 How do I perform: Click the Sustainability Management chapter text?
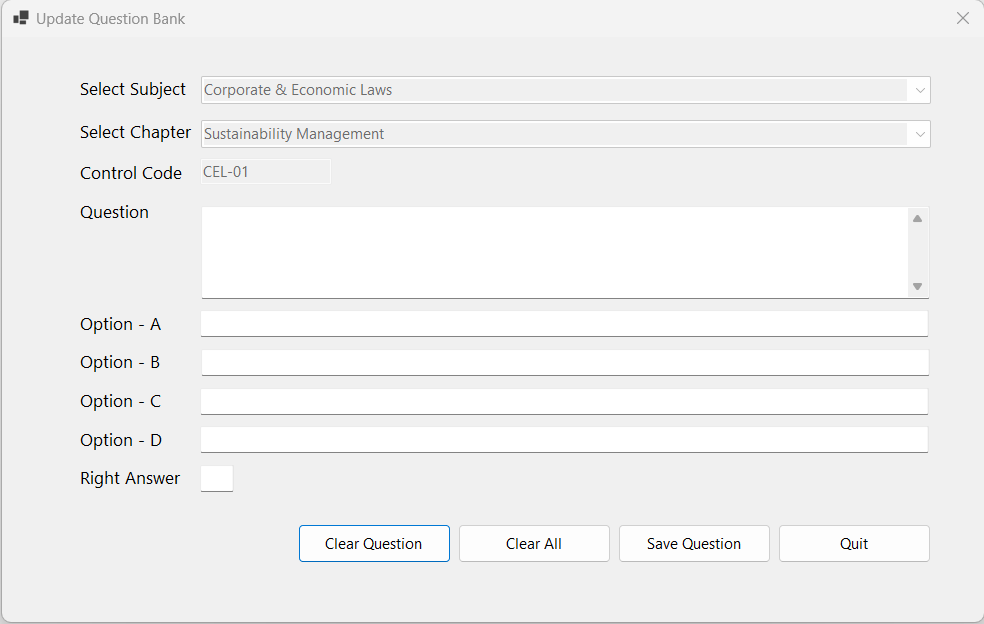(x=294, y=134)
